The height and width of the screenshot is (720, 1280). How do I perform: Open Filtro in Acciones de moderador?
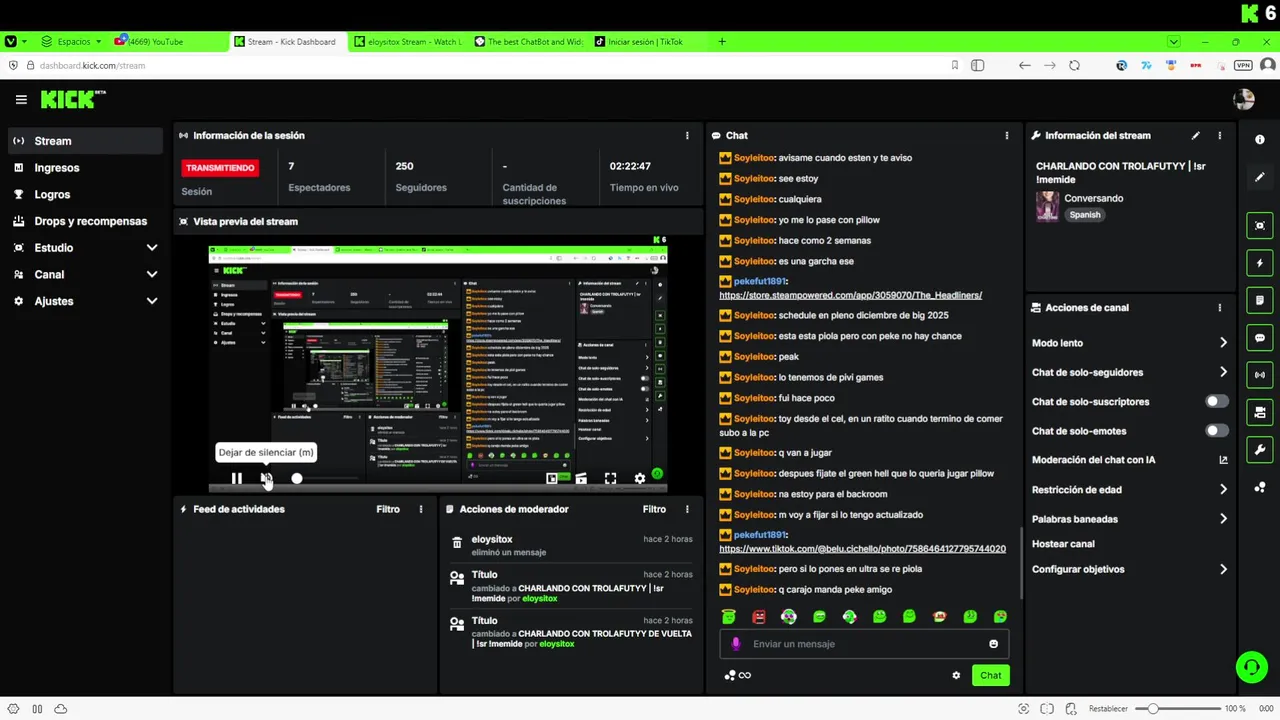click(654, 509)
